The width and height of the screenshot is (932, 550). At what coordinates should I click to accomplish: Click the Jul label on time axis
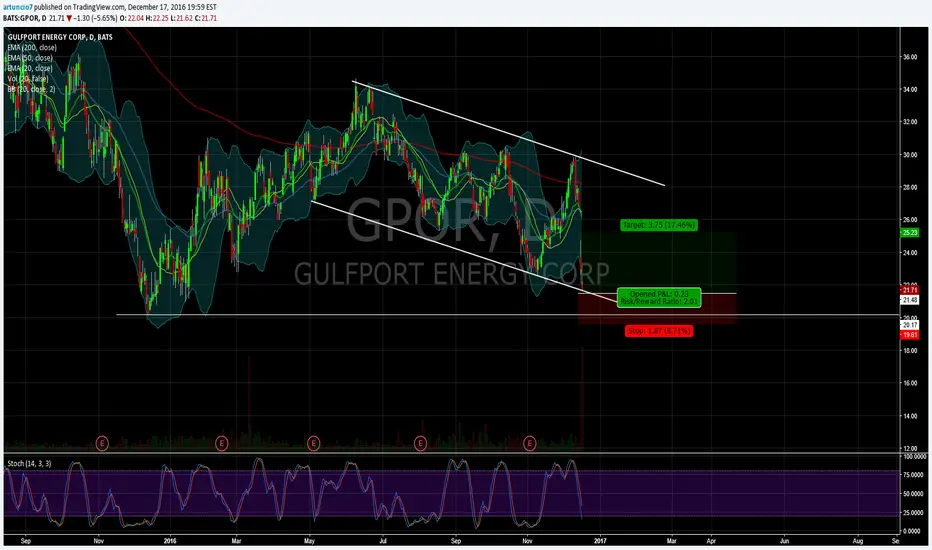[383, 541]
